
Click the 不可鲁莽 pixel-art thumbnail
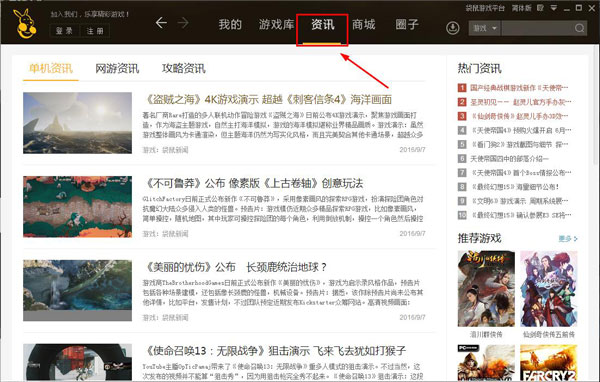[77, 207]
